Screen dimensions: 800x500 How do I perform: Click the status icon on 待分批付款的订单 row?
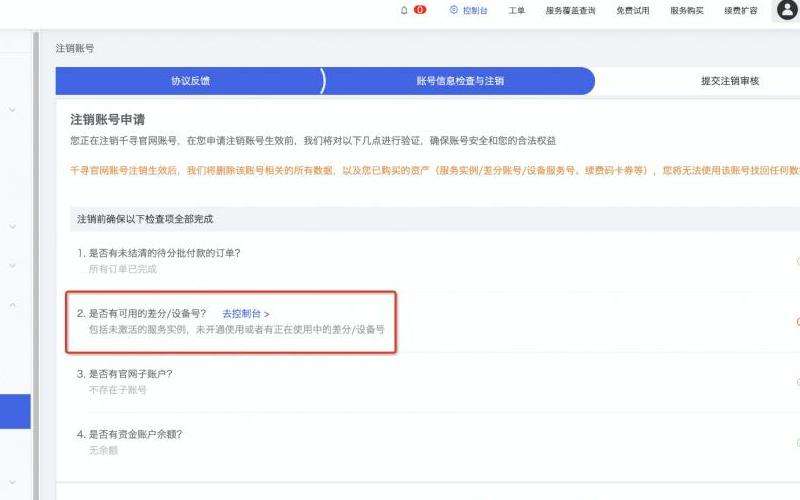point(797,260)
